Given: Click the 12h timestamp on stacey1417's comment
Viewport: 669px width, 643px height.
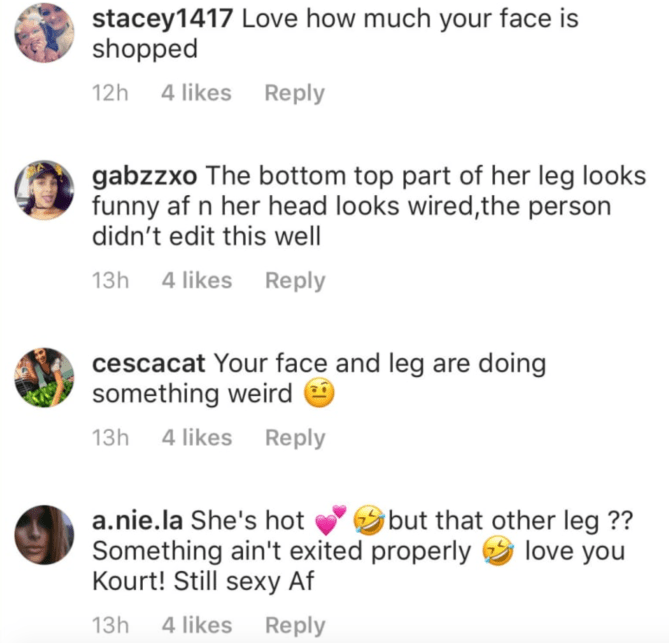Looking at the screenshot, I should (110, 93).
